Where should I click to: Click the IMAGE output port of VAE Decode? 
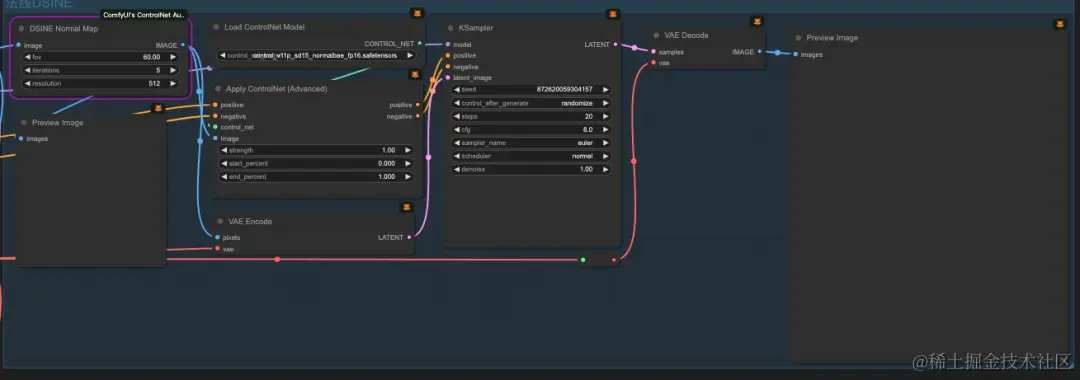point(759,51)
